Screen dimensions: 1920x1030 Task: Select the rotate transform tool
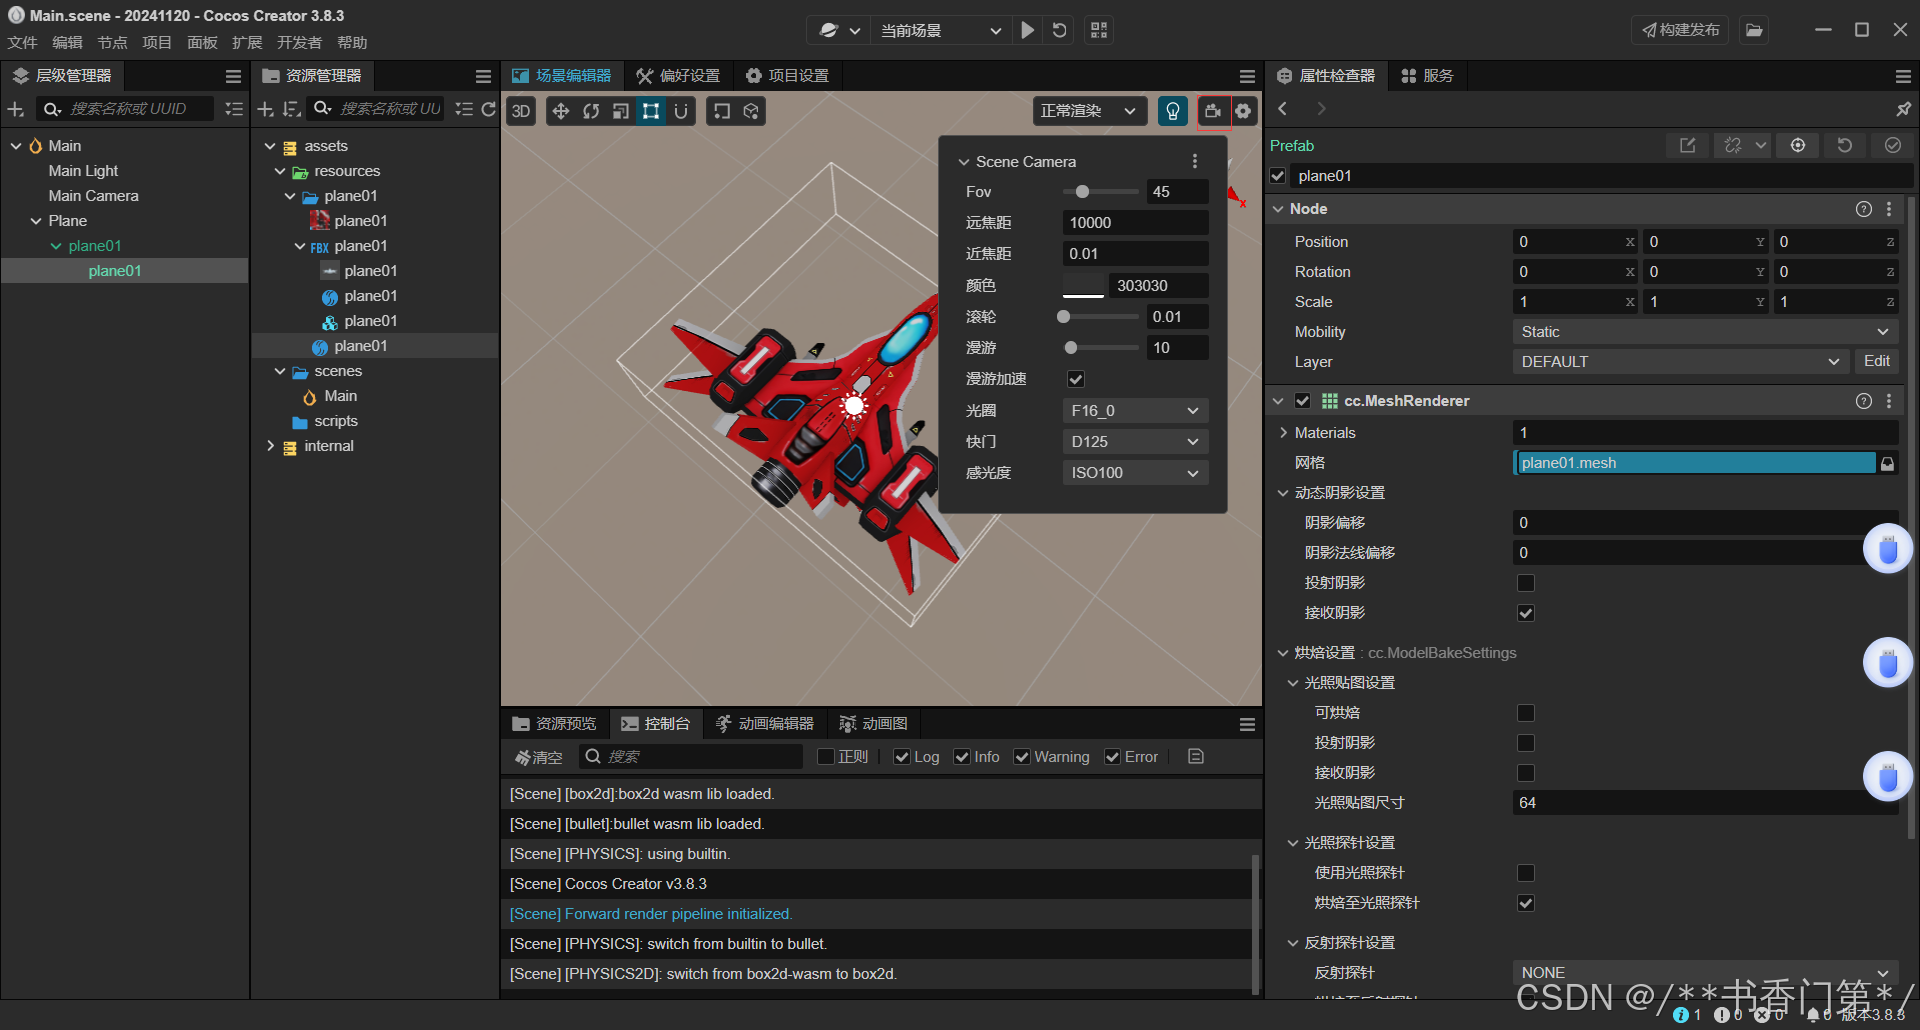591,111
